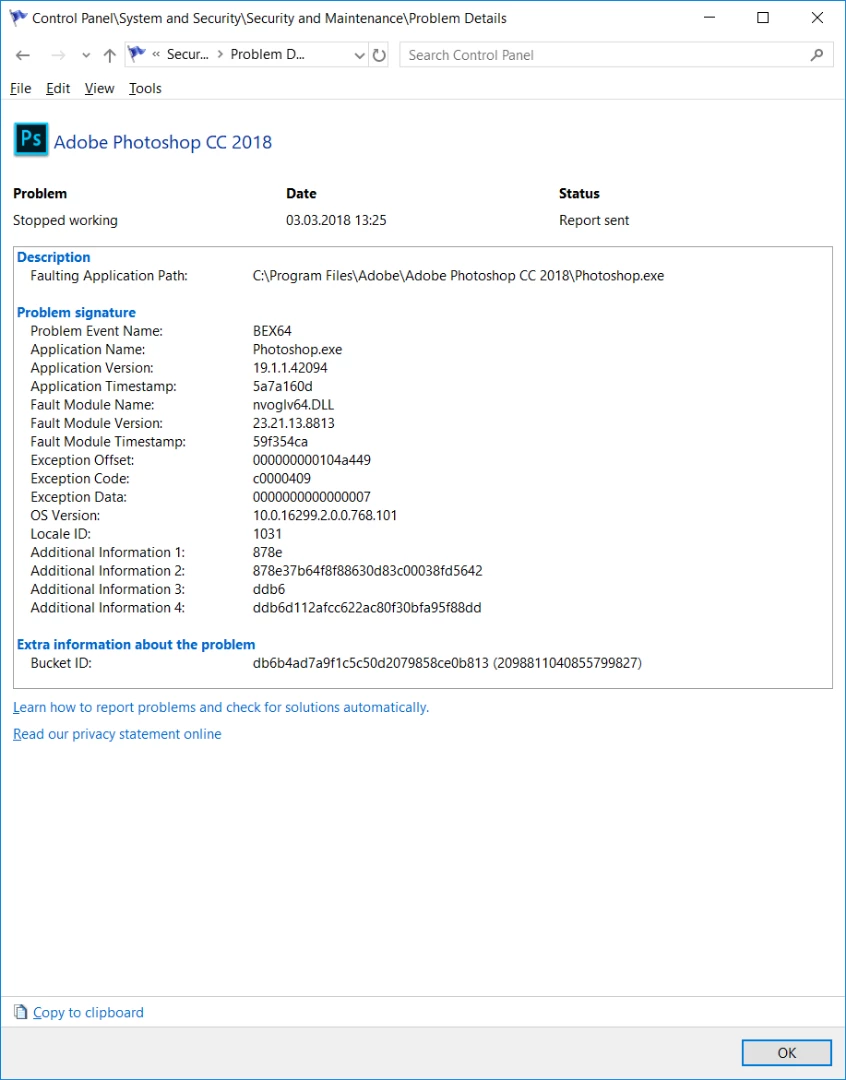Viewport: 846px width, 1080px height.
Task: Refresh the Problem Details page
Action: (379, 55)
